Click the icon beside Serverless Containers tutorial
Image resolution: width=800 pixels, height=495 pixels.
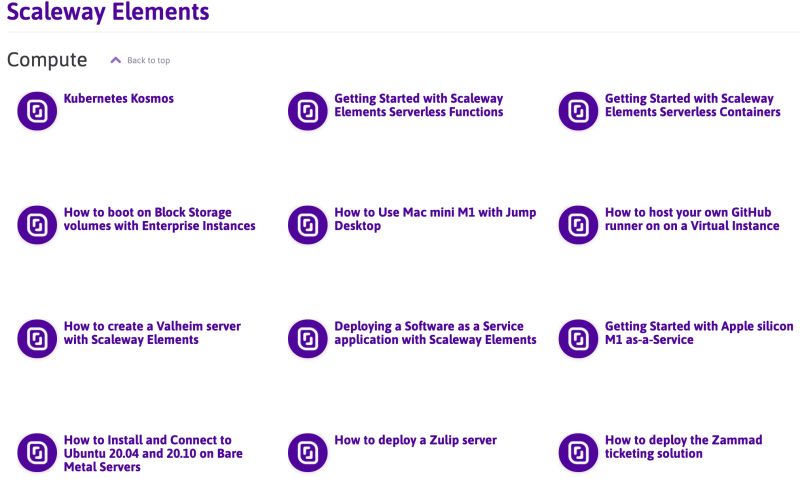click(578, 111)
